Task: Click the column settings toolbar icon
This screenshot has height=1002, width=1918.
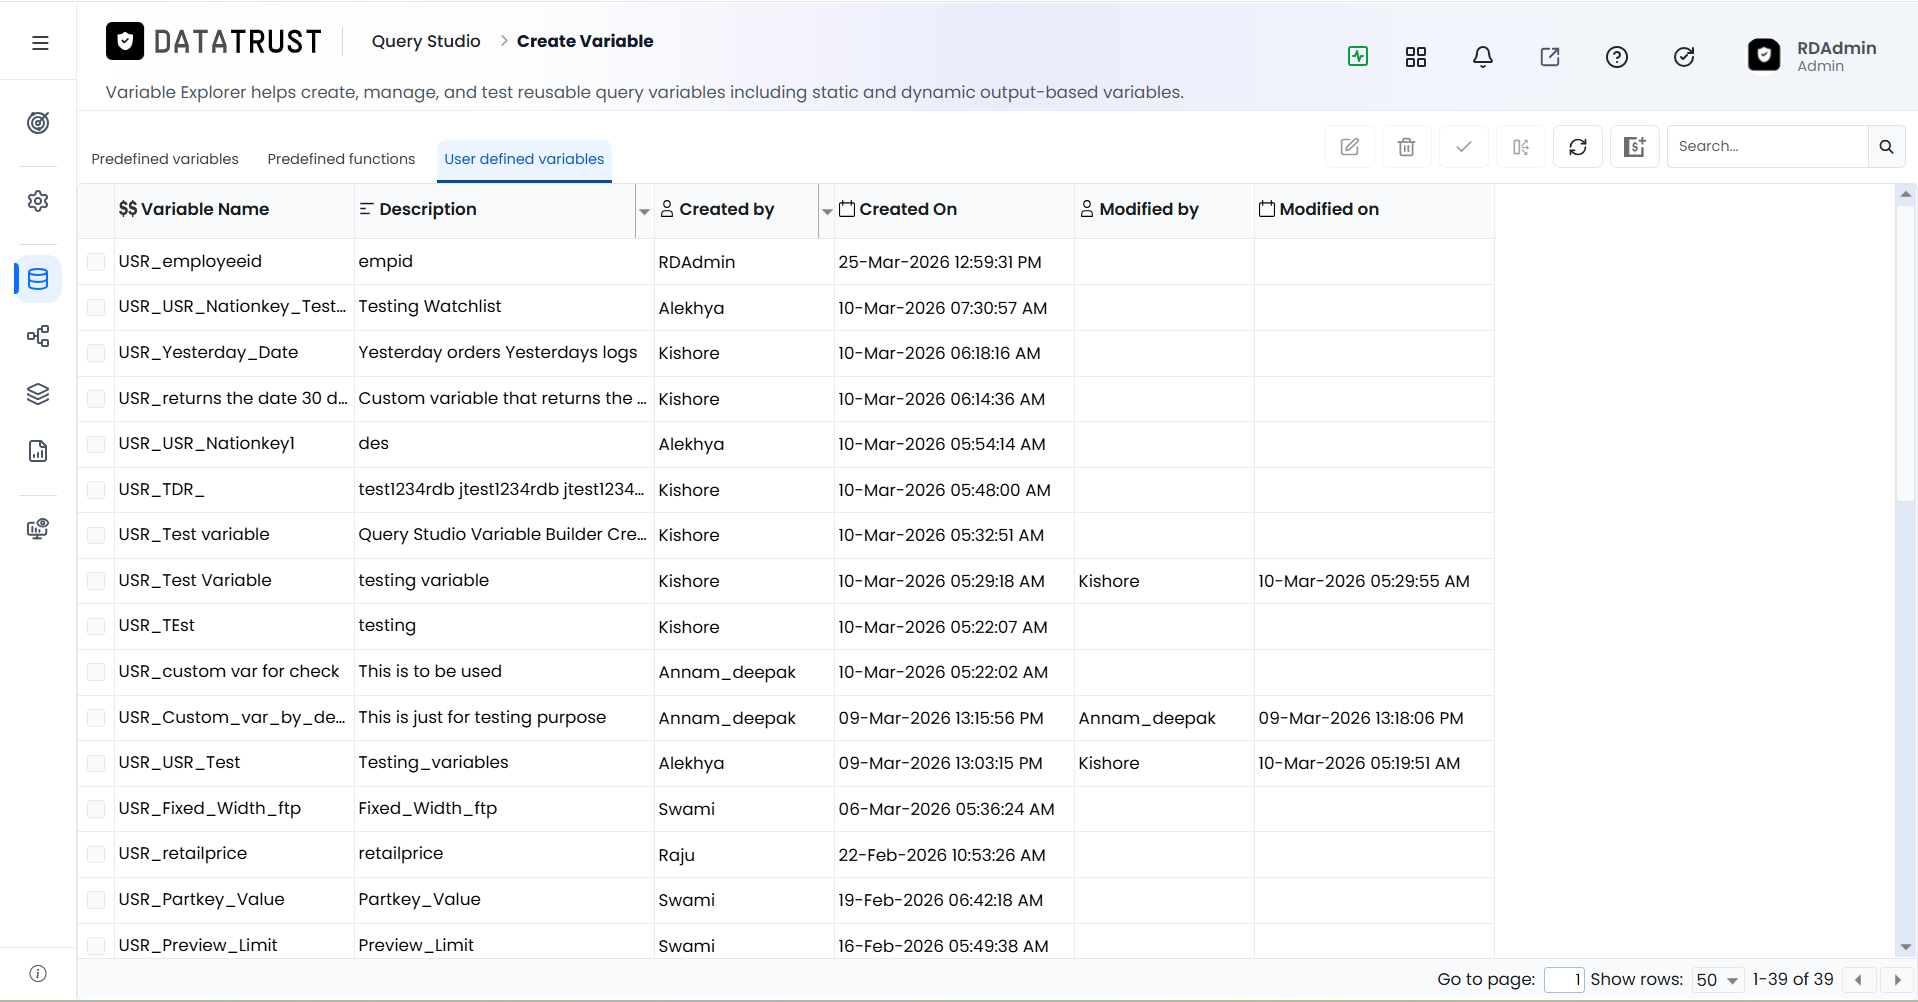Action: coord(1521,147)
